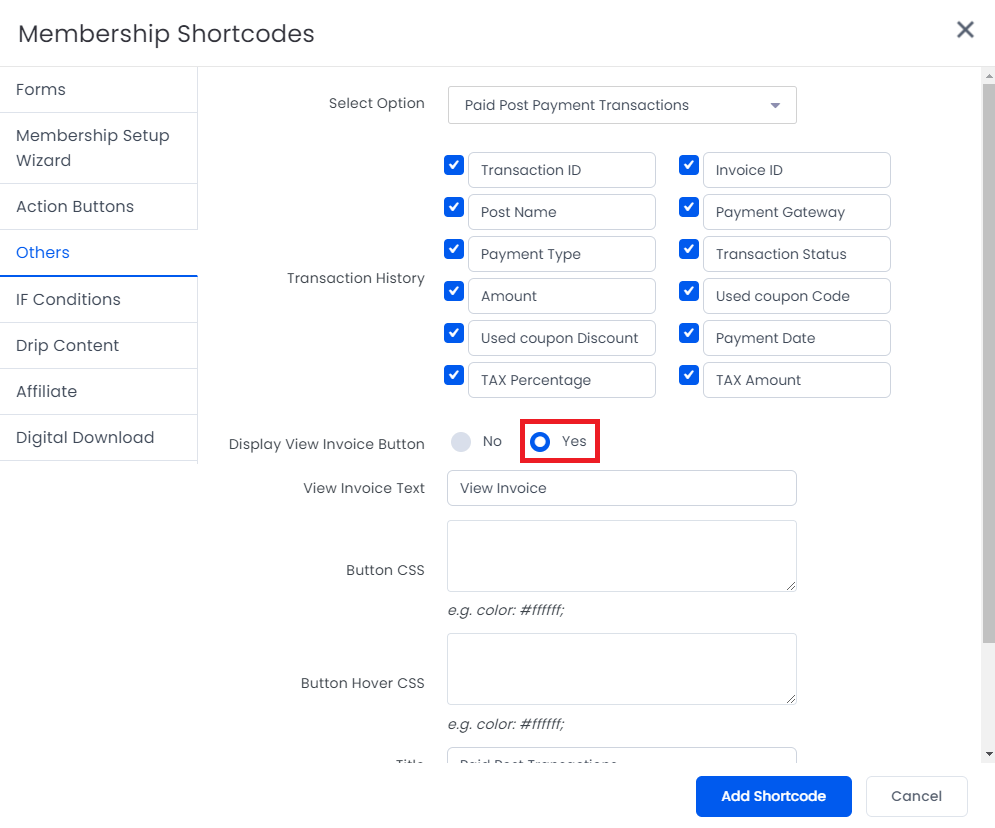Edit the Transaction ID label field
The height and width of the screenshot is (828, 995).
coord(562,170)
